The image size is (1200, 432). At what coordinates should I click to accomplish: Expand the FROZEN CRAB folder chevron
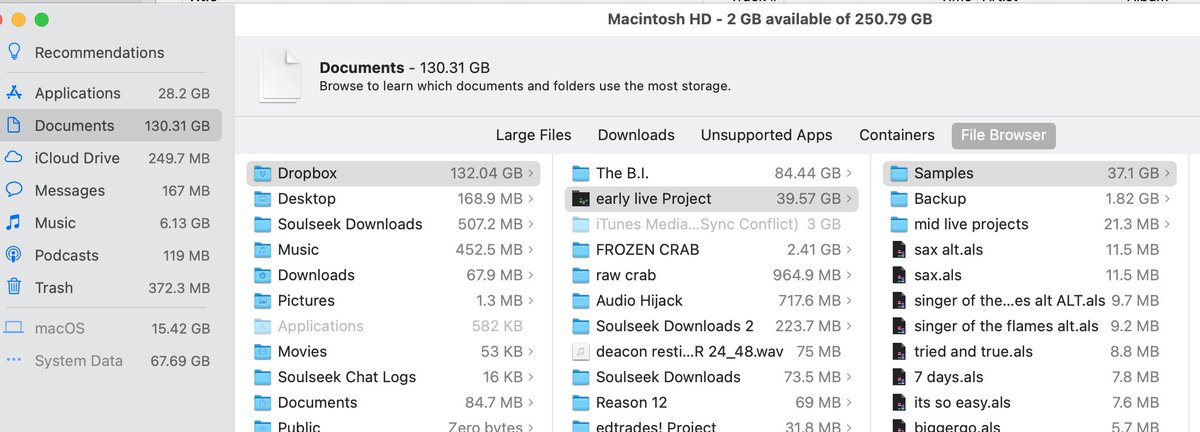[849, 249]
